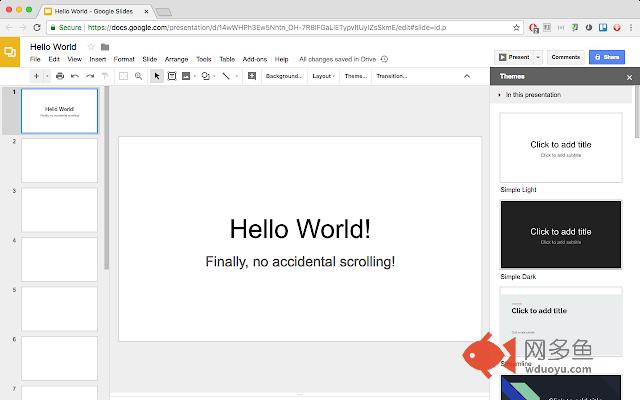Viewport: 640px width, 400px height.
Task: Star the Hello World presentation
Action: 91,46
